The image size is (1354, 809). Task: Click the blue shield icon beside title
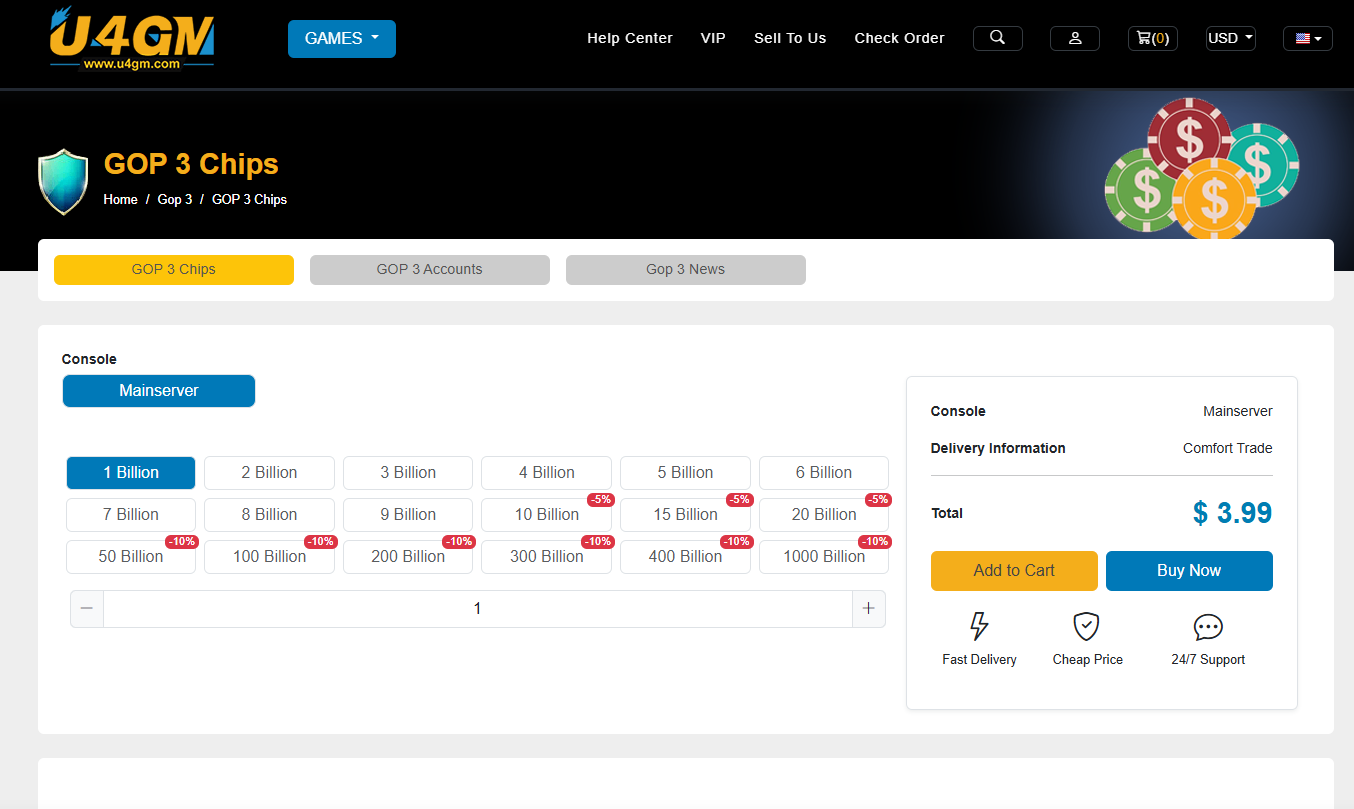tap(63, 181)
